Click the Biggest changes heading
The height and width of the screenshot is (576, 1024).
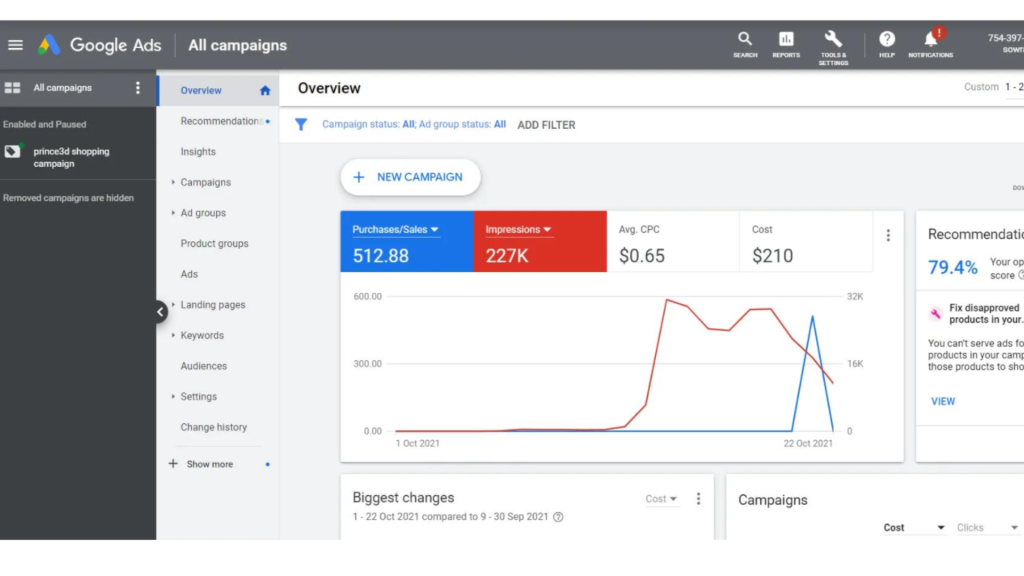point(403,498)
